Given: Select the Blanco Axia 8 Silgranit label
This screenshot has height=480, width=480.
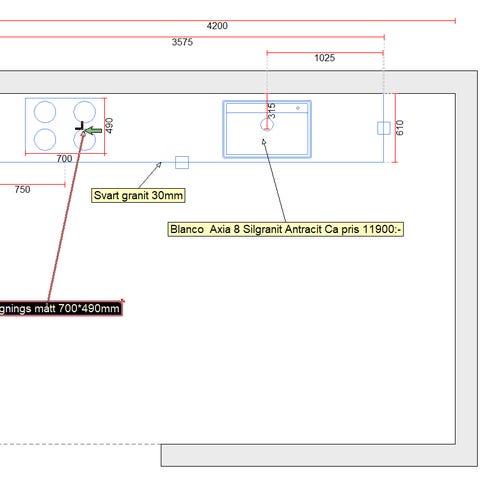Looking at the screenshot, I should tap(286, 229).
